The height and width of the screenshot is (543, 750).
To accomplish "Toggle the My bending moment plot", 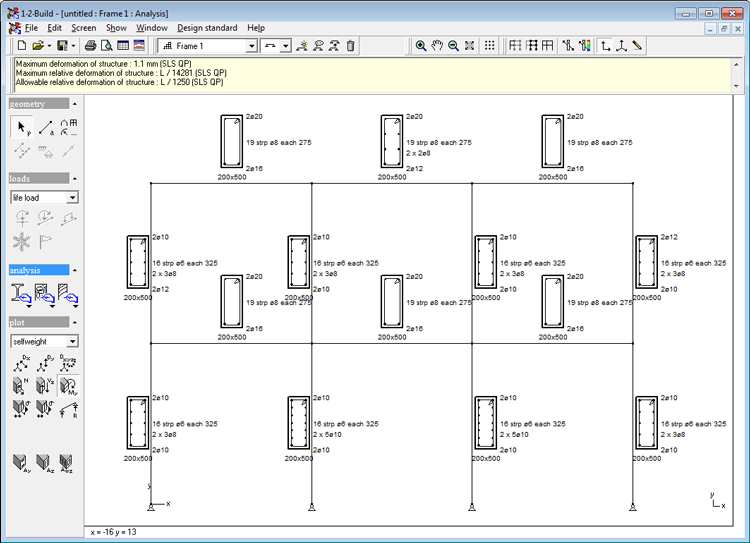I will pyautogui.click(x=68, y=386).
